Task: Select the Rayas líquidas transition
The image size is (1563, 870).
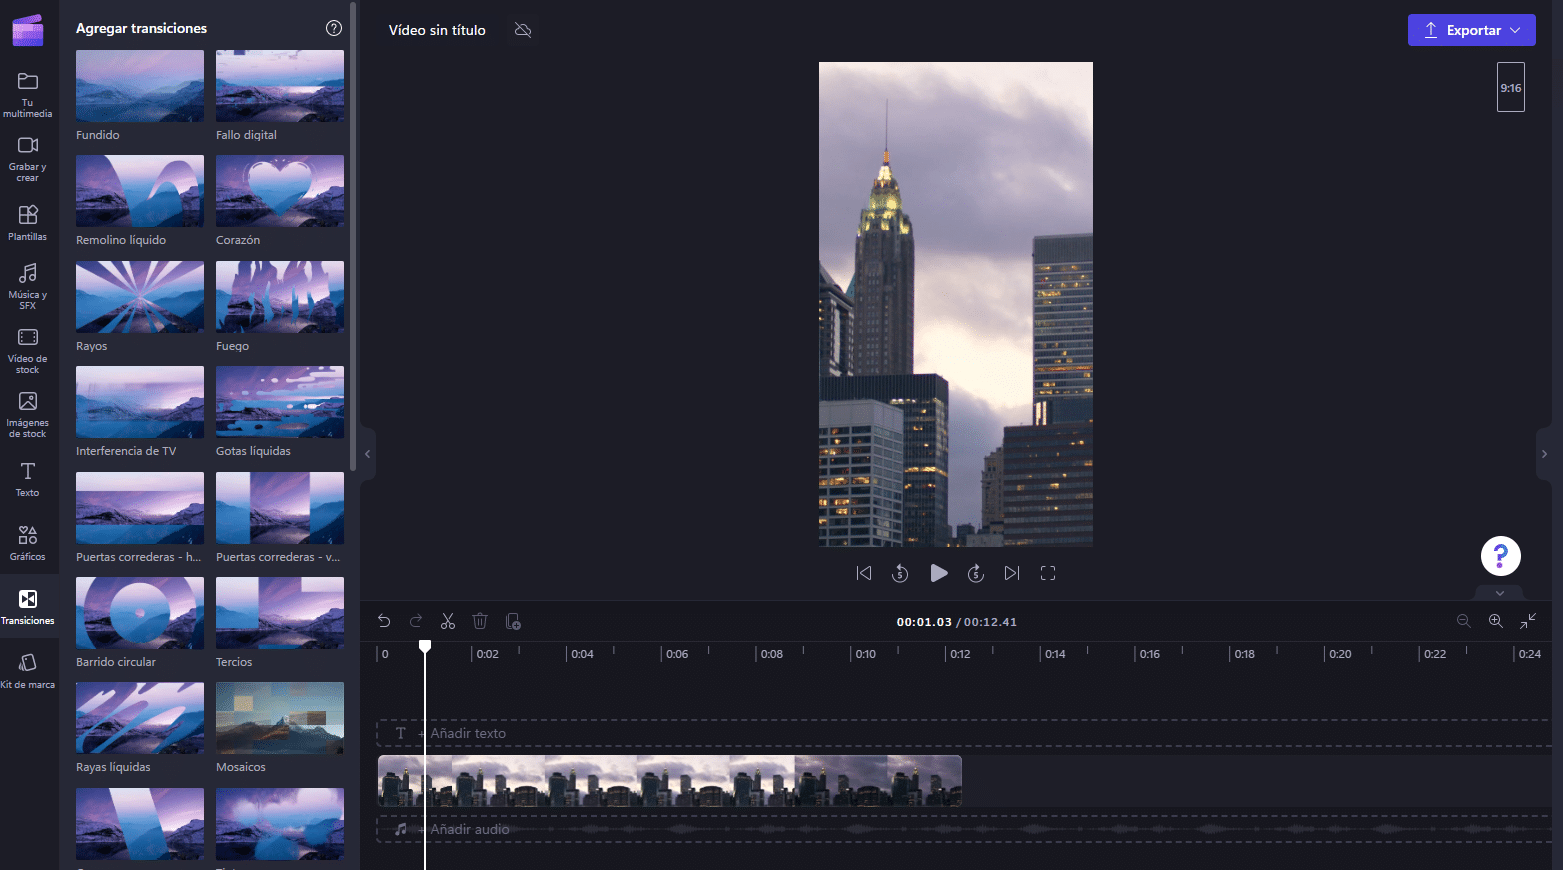Action: click(x=140, y=718)
